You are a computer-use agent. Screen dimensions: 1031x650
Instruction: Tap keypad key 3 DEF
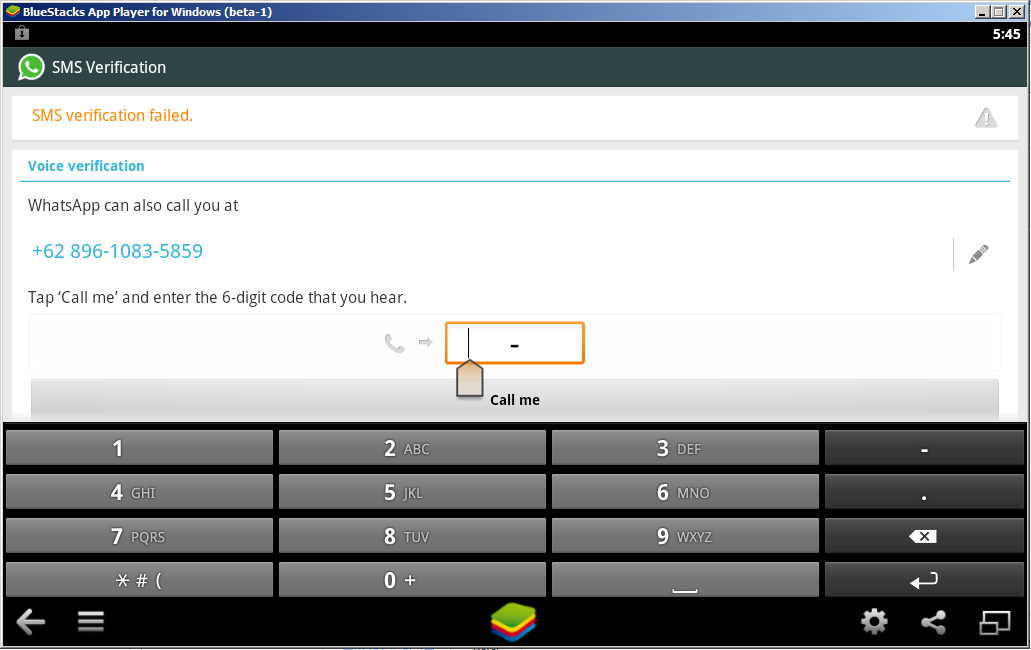(685, 448)
